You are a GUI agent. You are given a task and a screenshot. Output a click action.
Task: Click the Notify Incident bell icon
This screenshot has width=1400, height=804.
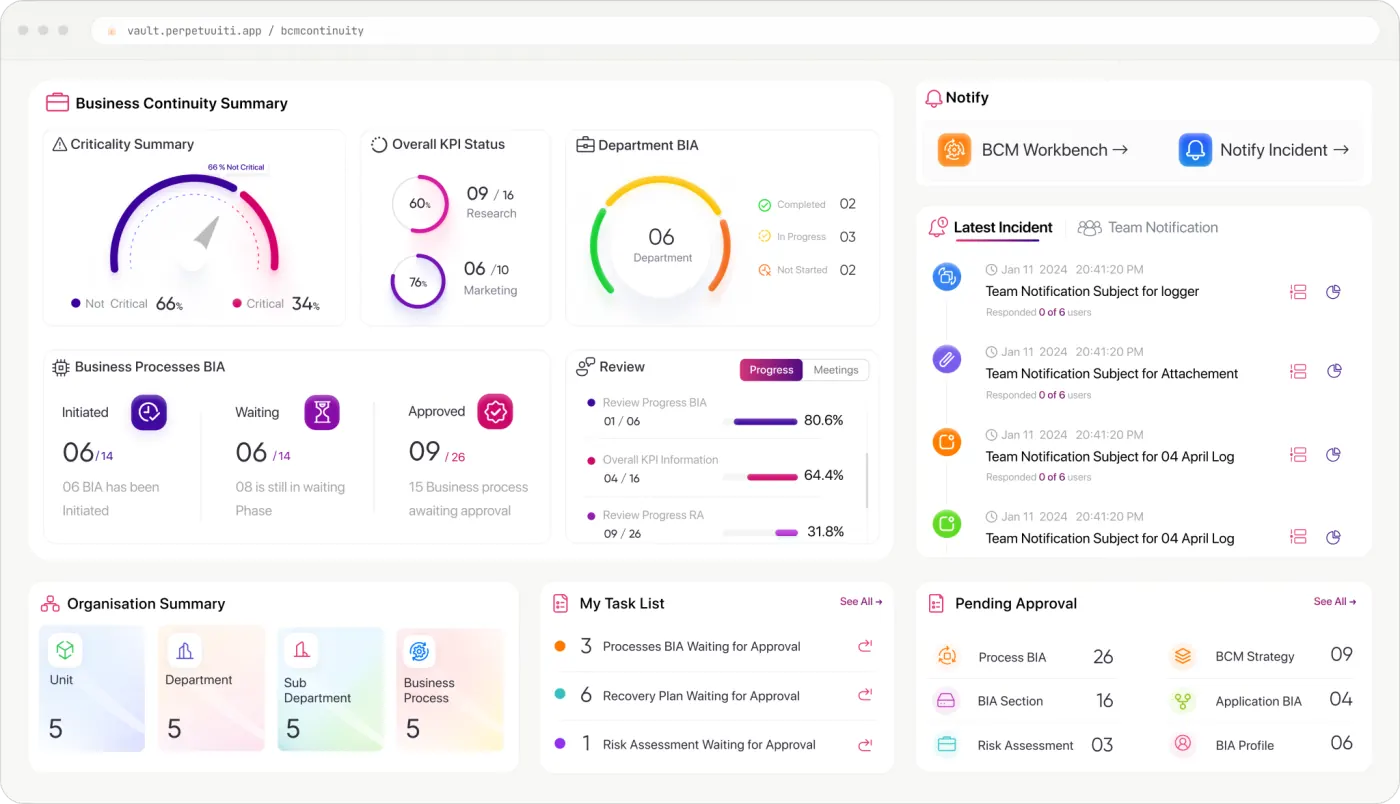pyautogui.click(x=1194, y=150)
